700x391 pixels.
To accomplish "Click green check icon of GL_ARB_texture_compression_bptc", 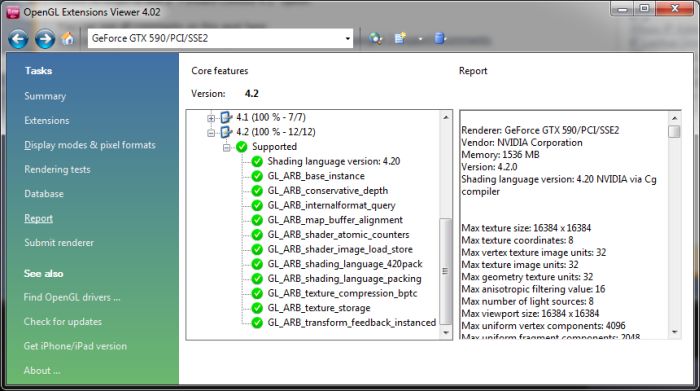I will [257, 293].
